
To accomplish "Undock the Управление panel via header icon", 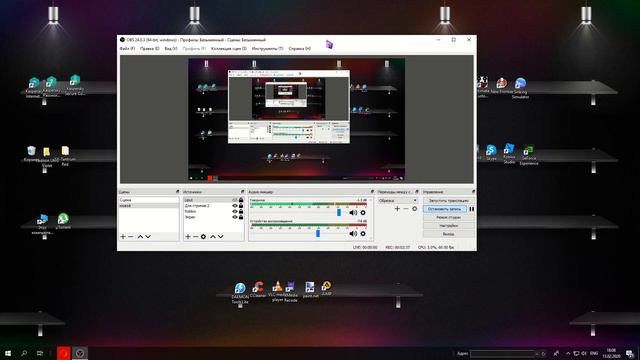I will (473, 191).
